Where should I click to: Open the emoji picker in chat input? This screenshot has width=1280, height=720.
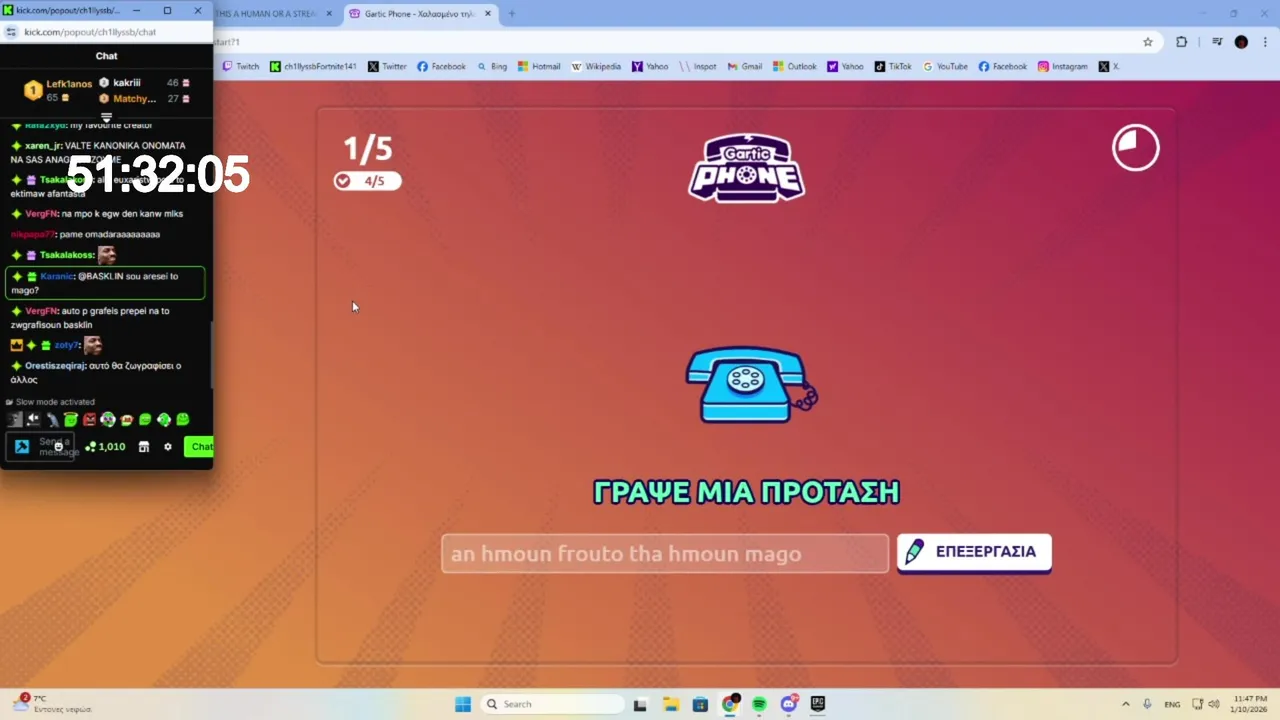click(58, 447)
